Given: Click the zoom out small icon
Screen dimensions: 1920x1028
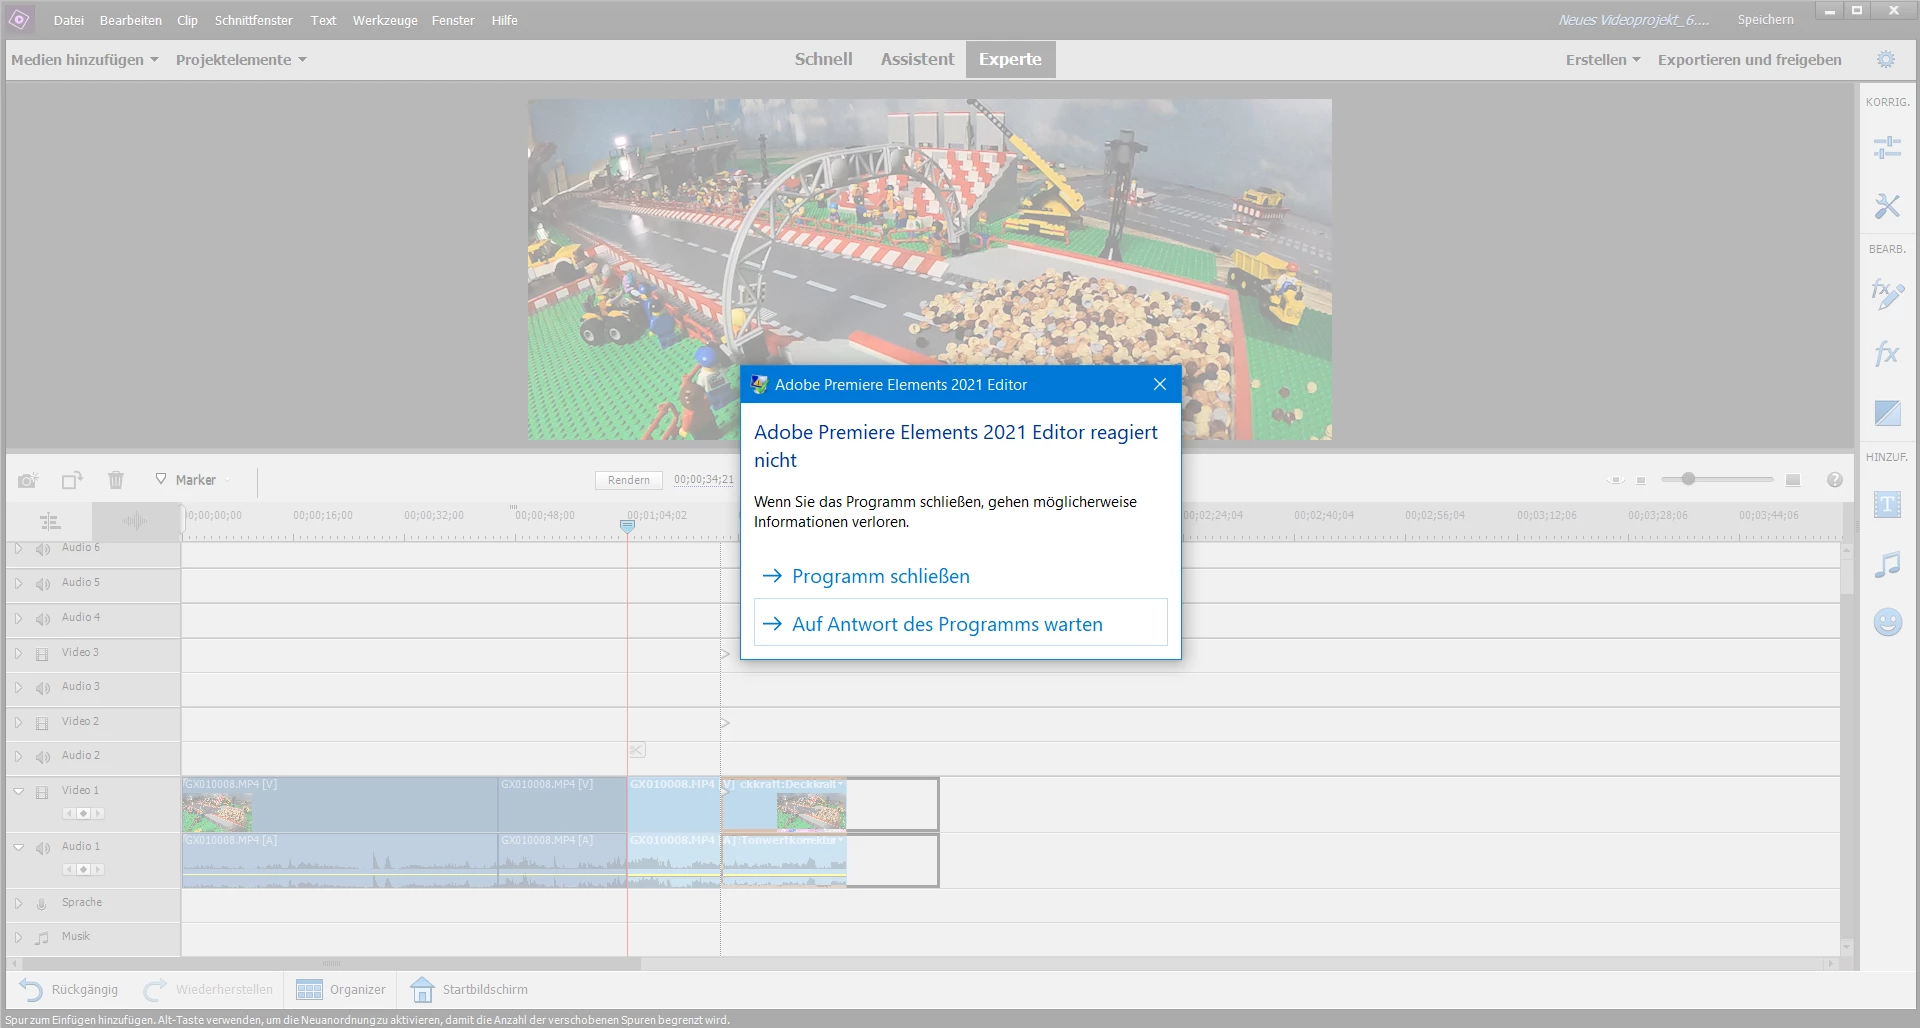Looking at the screenshot, I should point(1641,481).
